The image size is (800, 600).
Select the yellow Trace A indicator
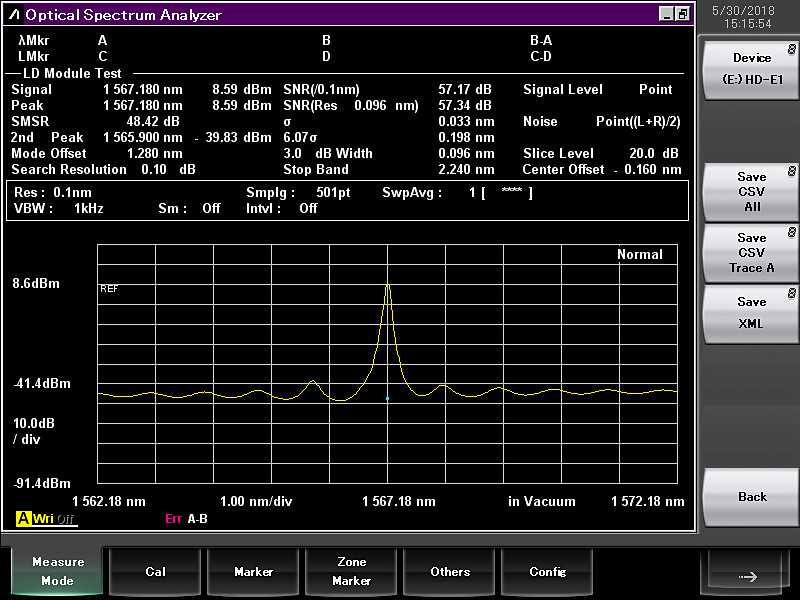click(21, 519)
